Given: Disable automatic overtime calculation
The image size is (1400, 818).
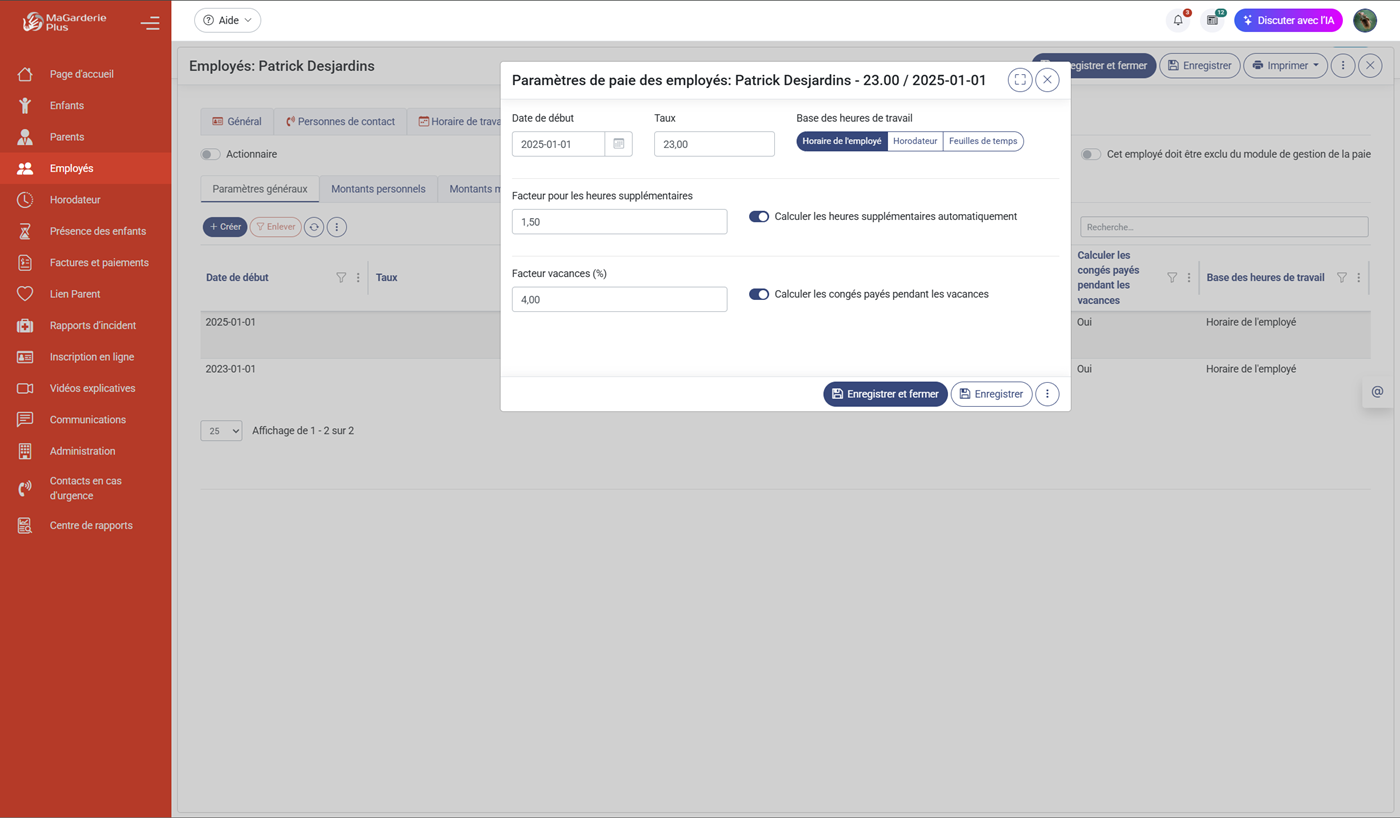Looking at the screenshot, I should pyautogui.click(x=759, y=216).
